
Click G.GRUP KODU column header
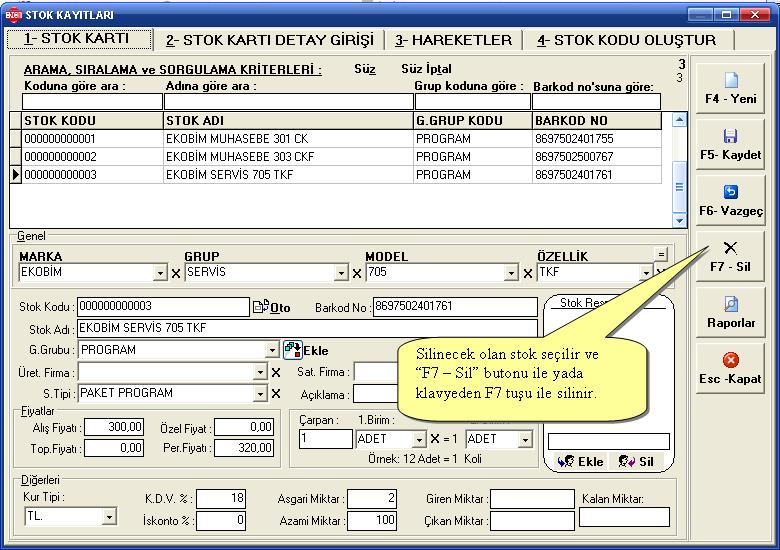click(x=473, y=121)
